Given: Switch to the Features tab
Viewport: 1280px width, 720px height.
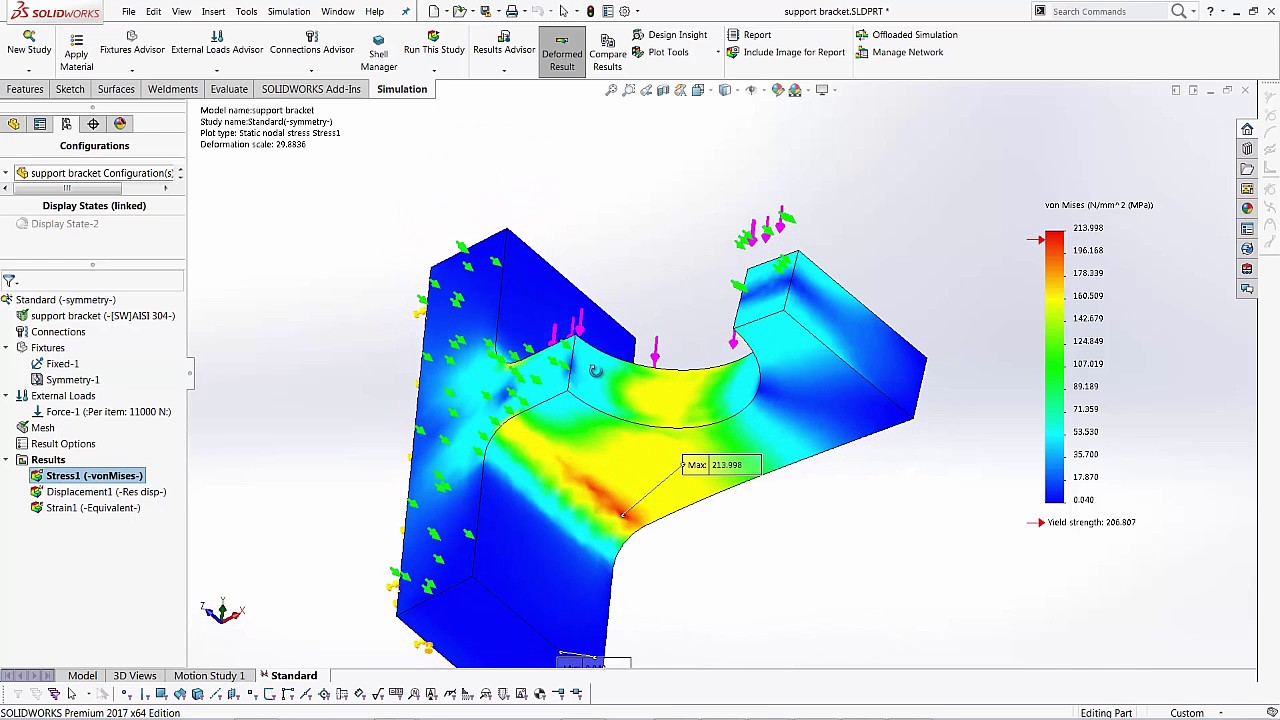Looking at the screenshot, I should 25,89.
